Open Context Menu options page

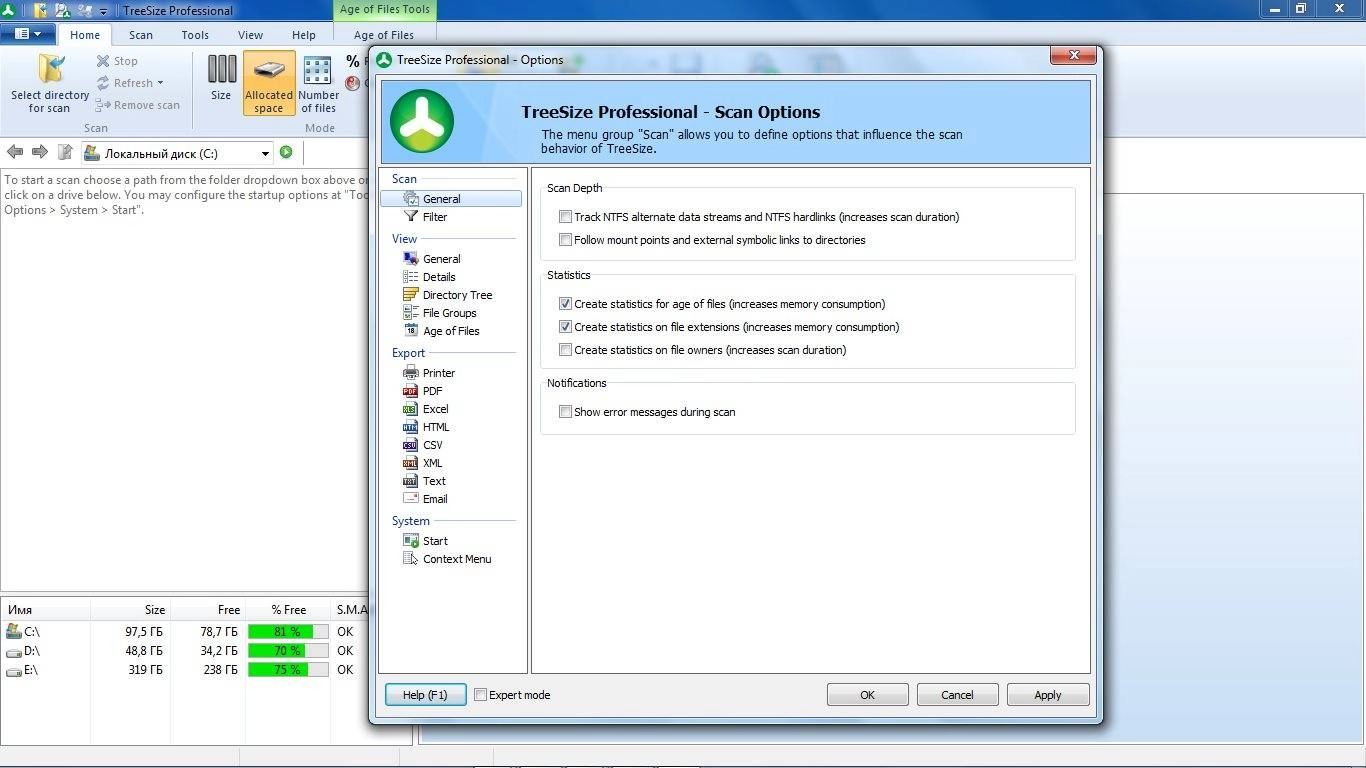point(456,559)
